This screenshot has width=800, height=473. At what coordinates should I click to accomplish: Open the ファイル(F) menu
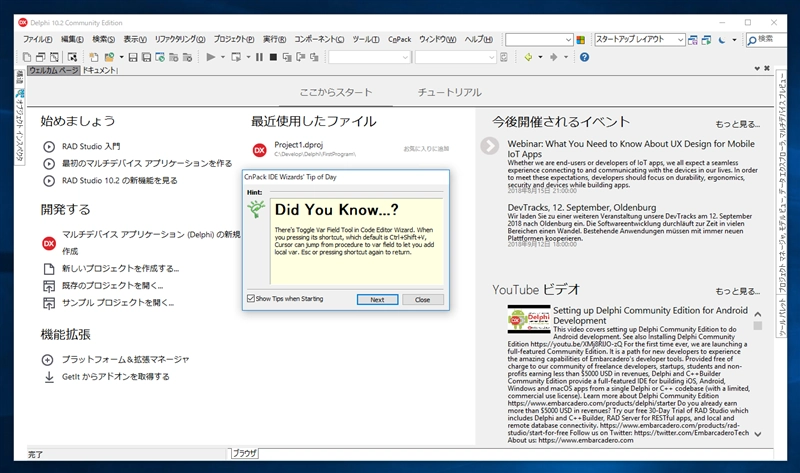click(37, 39)
